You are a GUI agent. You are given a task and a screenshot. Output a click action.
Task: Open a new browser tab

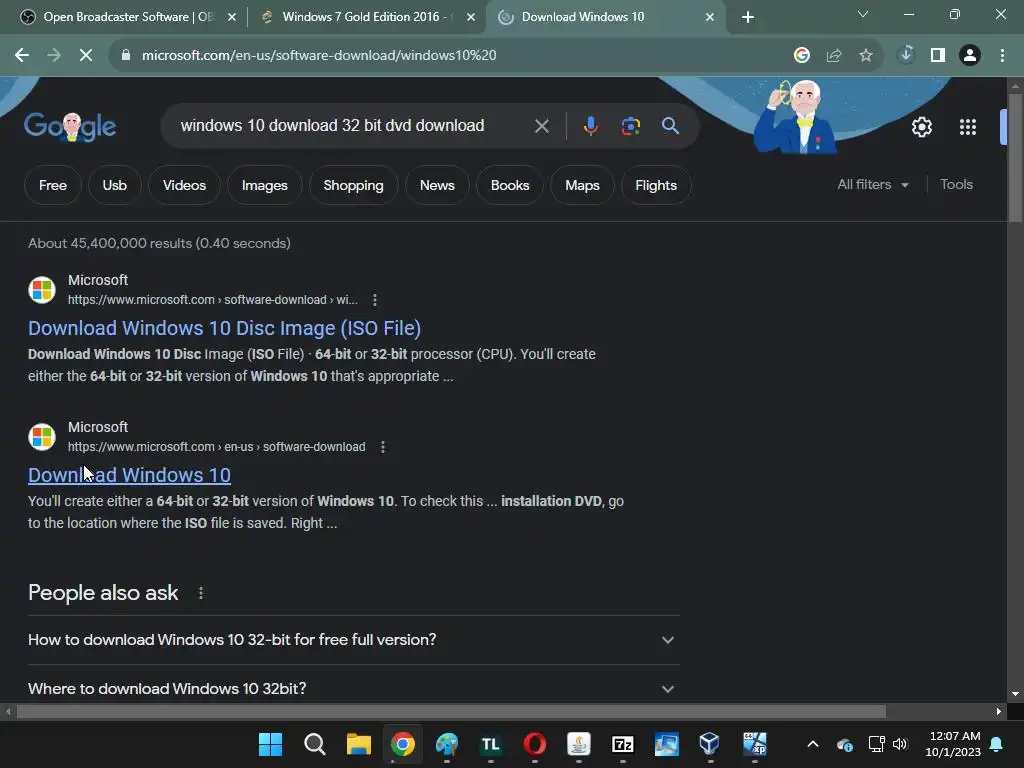[x=748, y=17]
